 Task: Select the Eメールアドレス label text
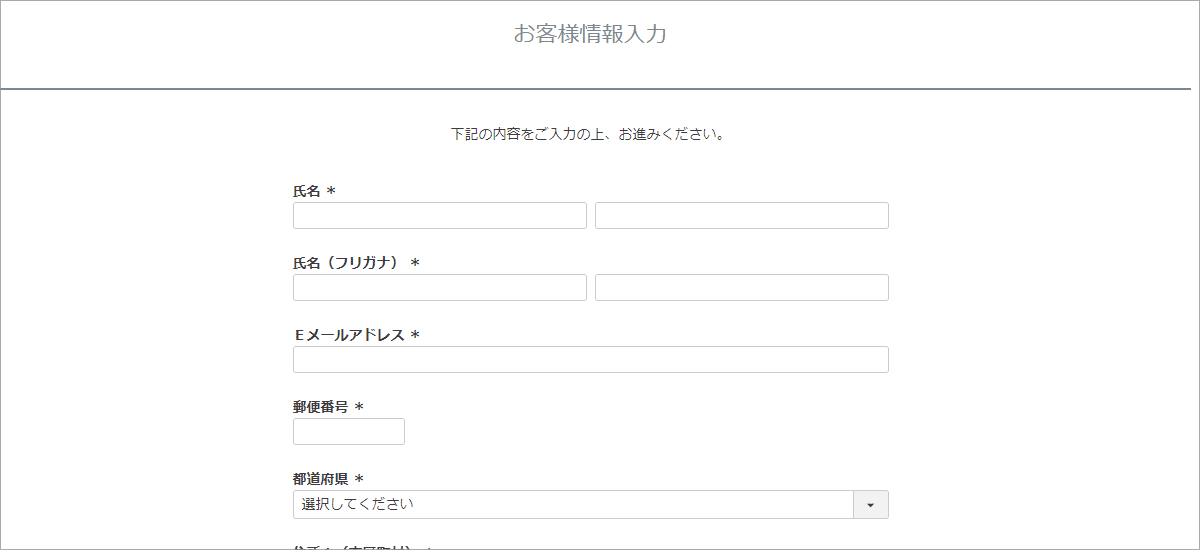[x=349, y=335]
